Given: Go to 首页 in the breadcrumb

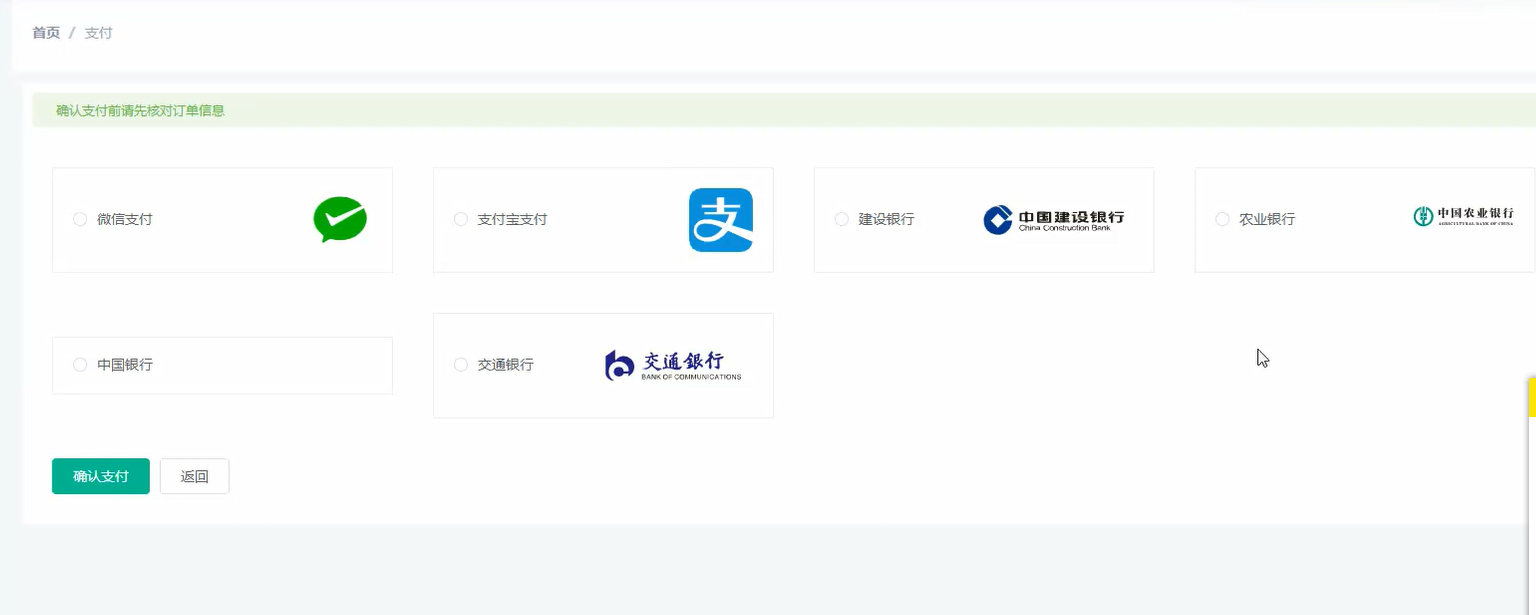Looking at the screenshot, I should pyautogui.click(x=46, y=33).
